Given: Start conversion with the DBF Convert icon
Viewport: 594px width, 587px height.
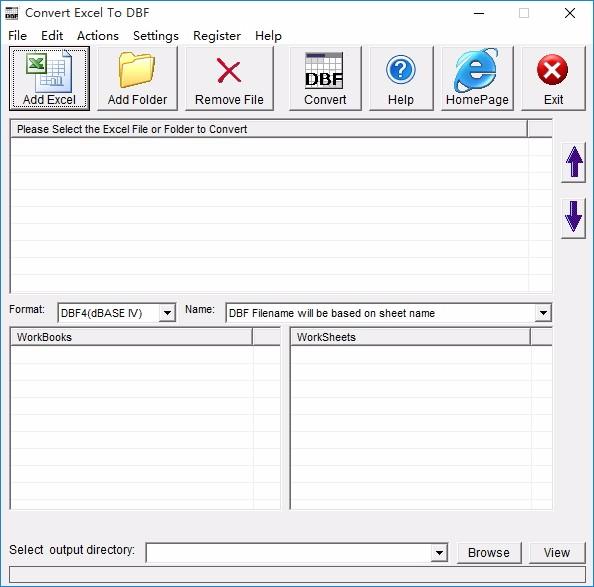Looking at the screenshot, I should pyautogui.click(x=325, y=78).
